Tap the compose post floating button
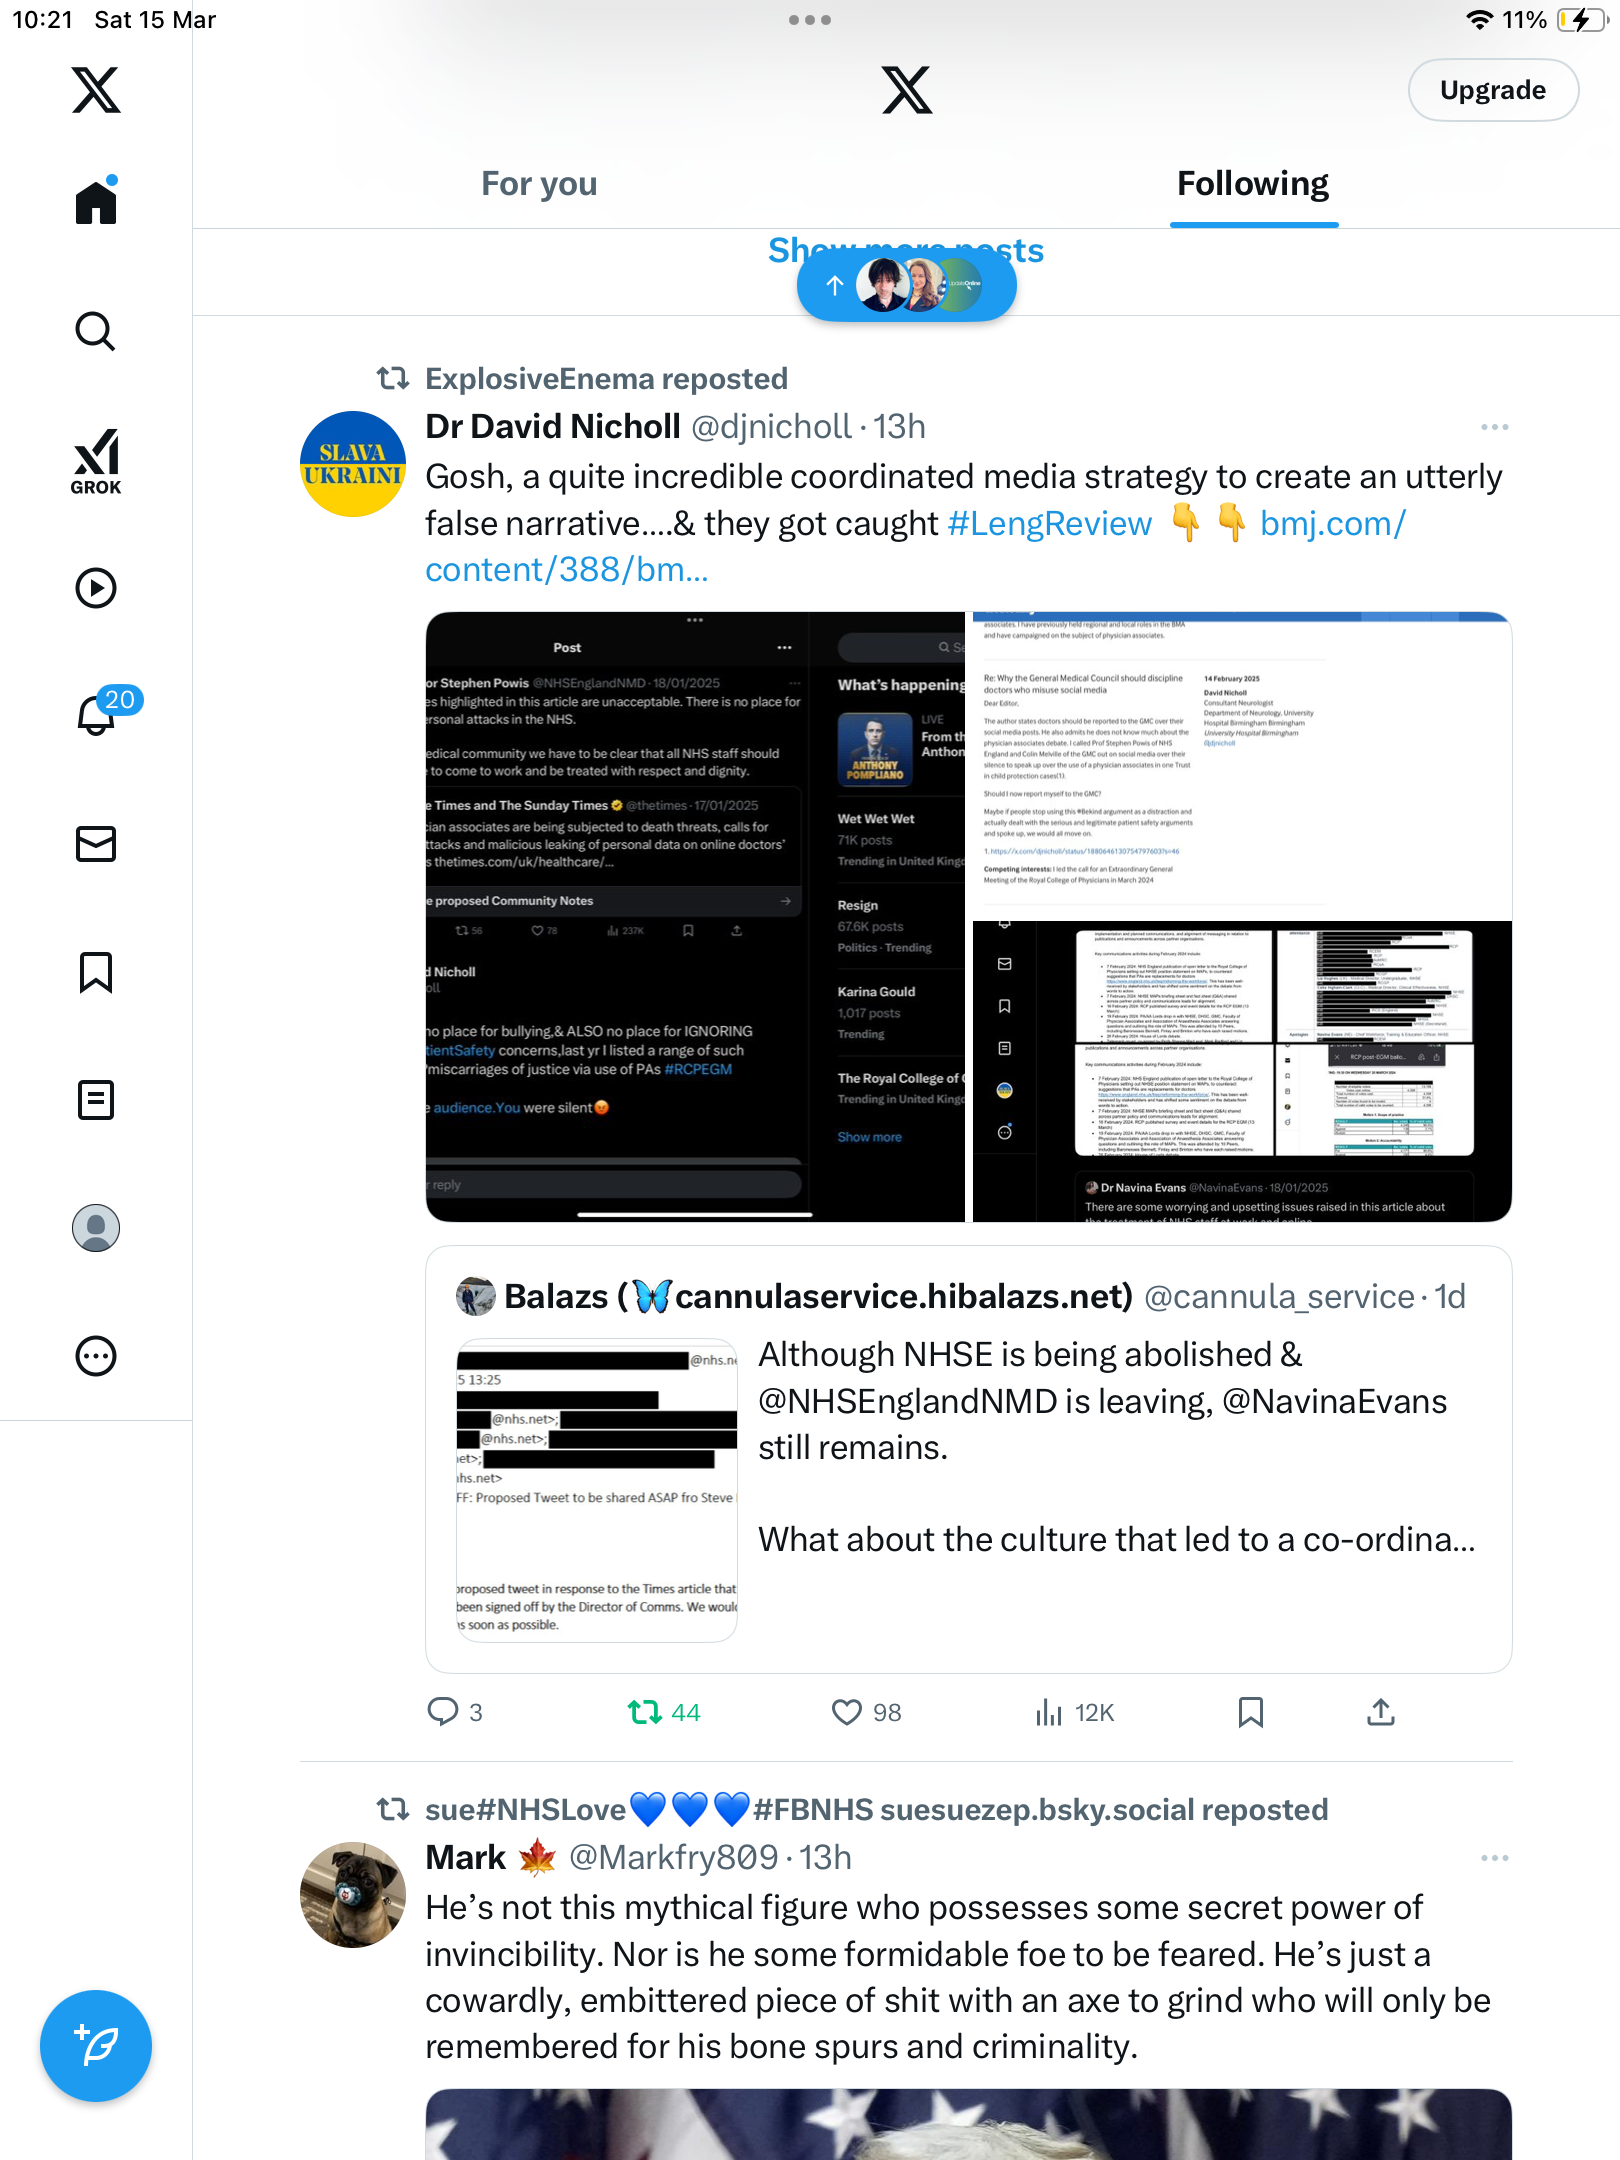 click(96, 2046)
